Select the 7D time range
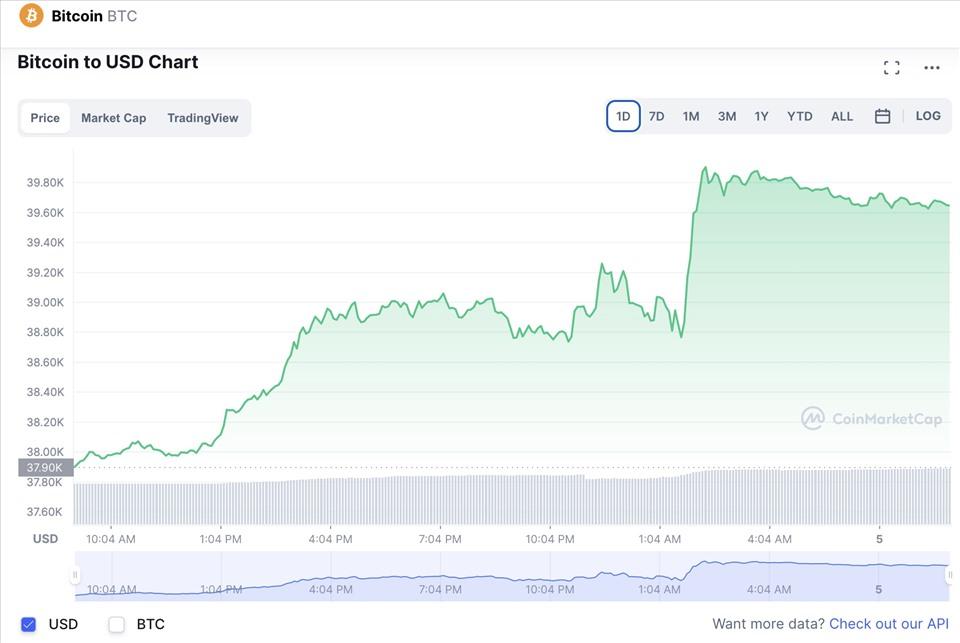The width and height of the screenshot is (960, 643). pos(656,115)
